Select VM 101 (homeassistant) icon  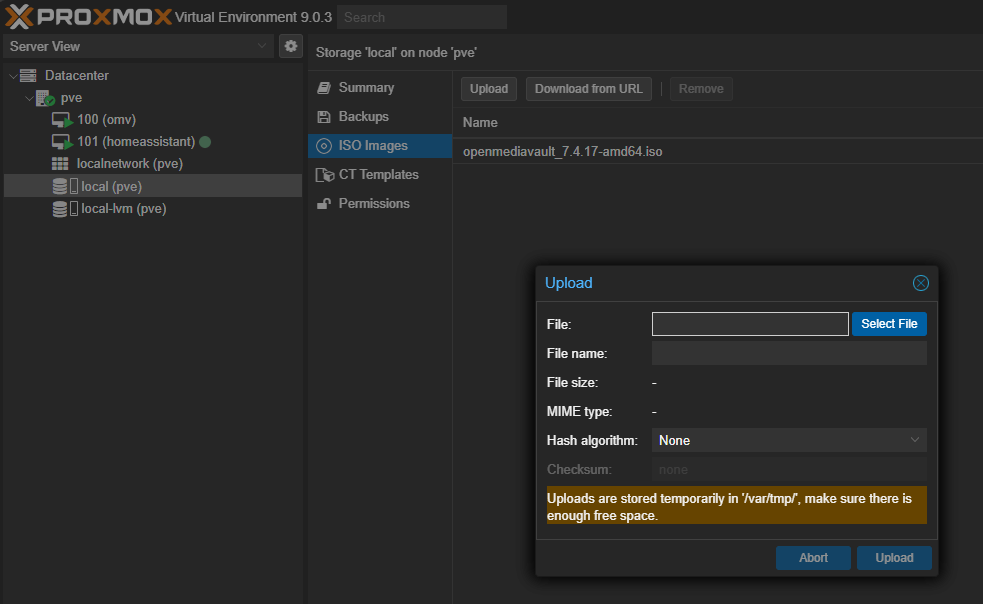tap(62, 142)
